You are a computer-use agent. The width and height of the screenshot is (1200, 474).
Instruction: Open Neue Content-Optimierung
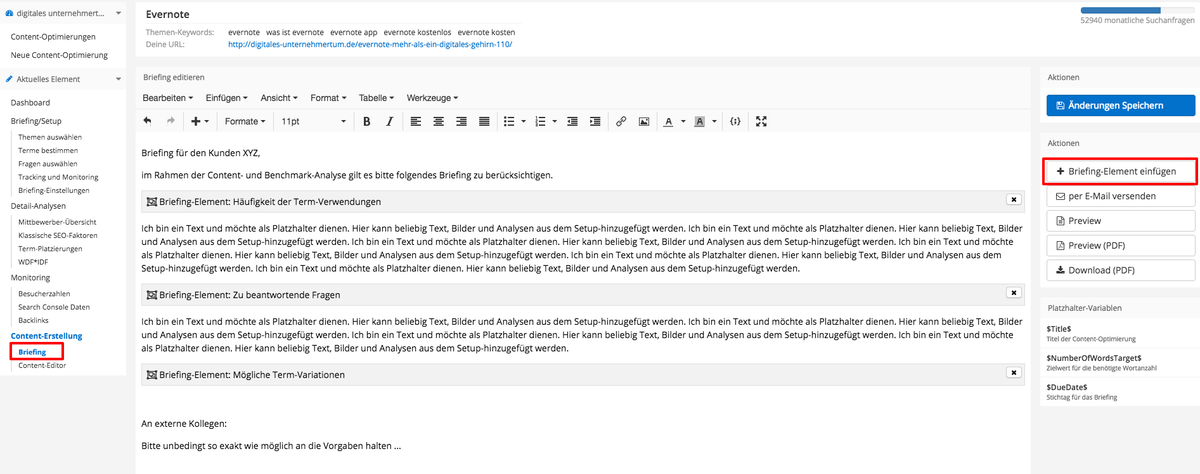click(x=59, y=54)
